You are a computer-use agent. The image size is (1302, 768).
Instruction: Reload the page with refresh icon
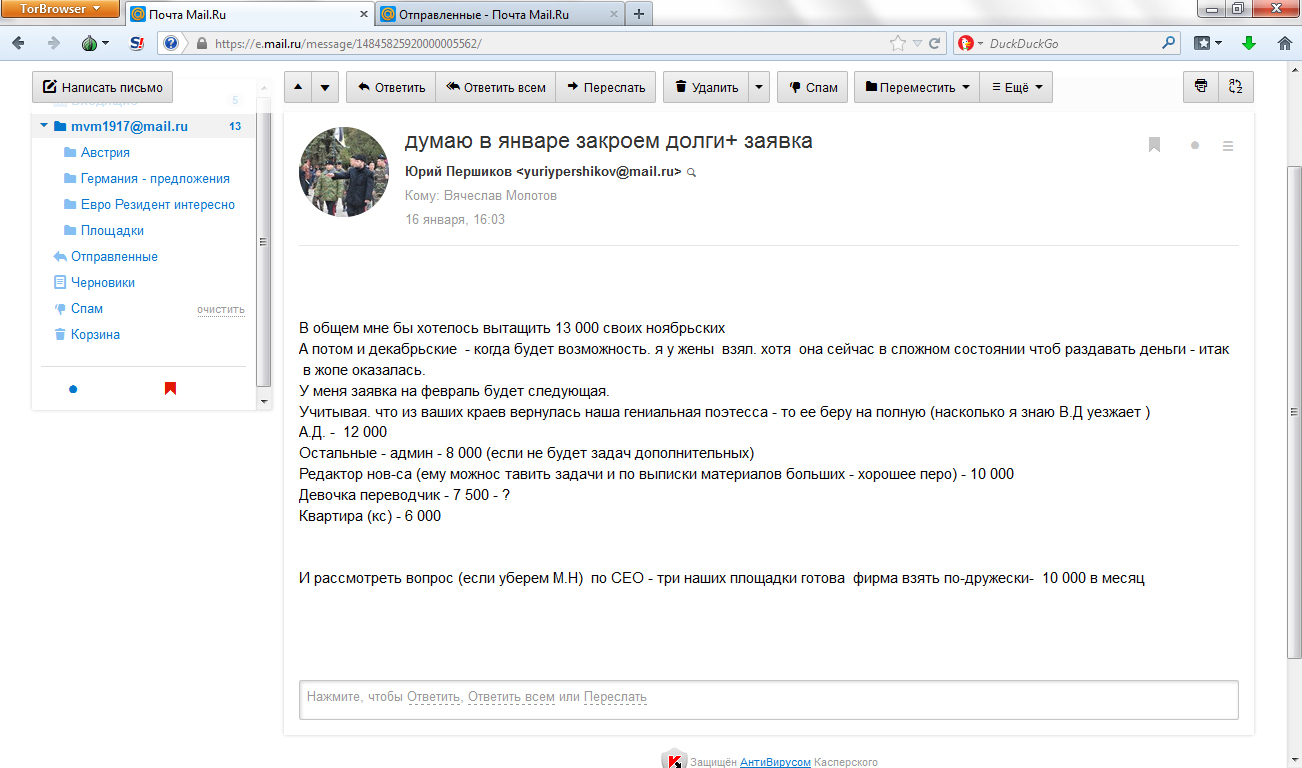click(x=935, y=44)
